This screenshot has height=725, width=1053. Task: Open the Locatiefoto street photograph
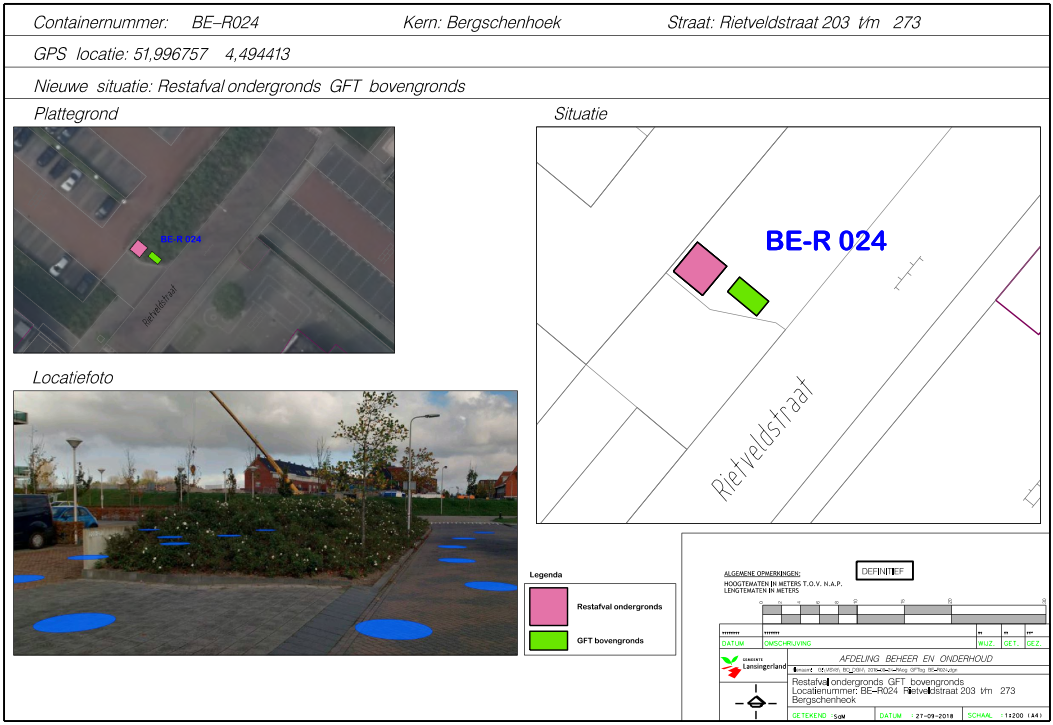coord(265,522)
